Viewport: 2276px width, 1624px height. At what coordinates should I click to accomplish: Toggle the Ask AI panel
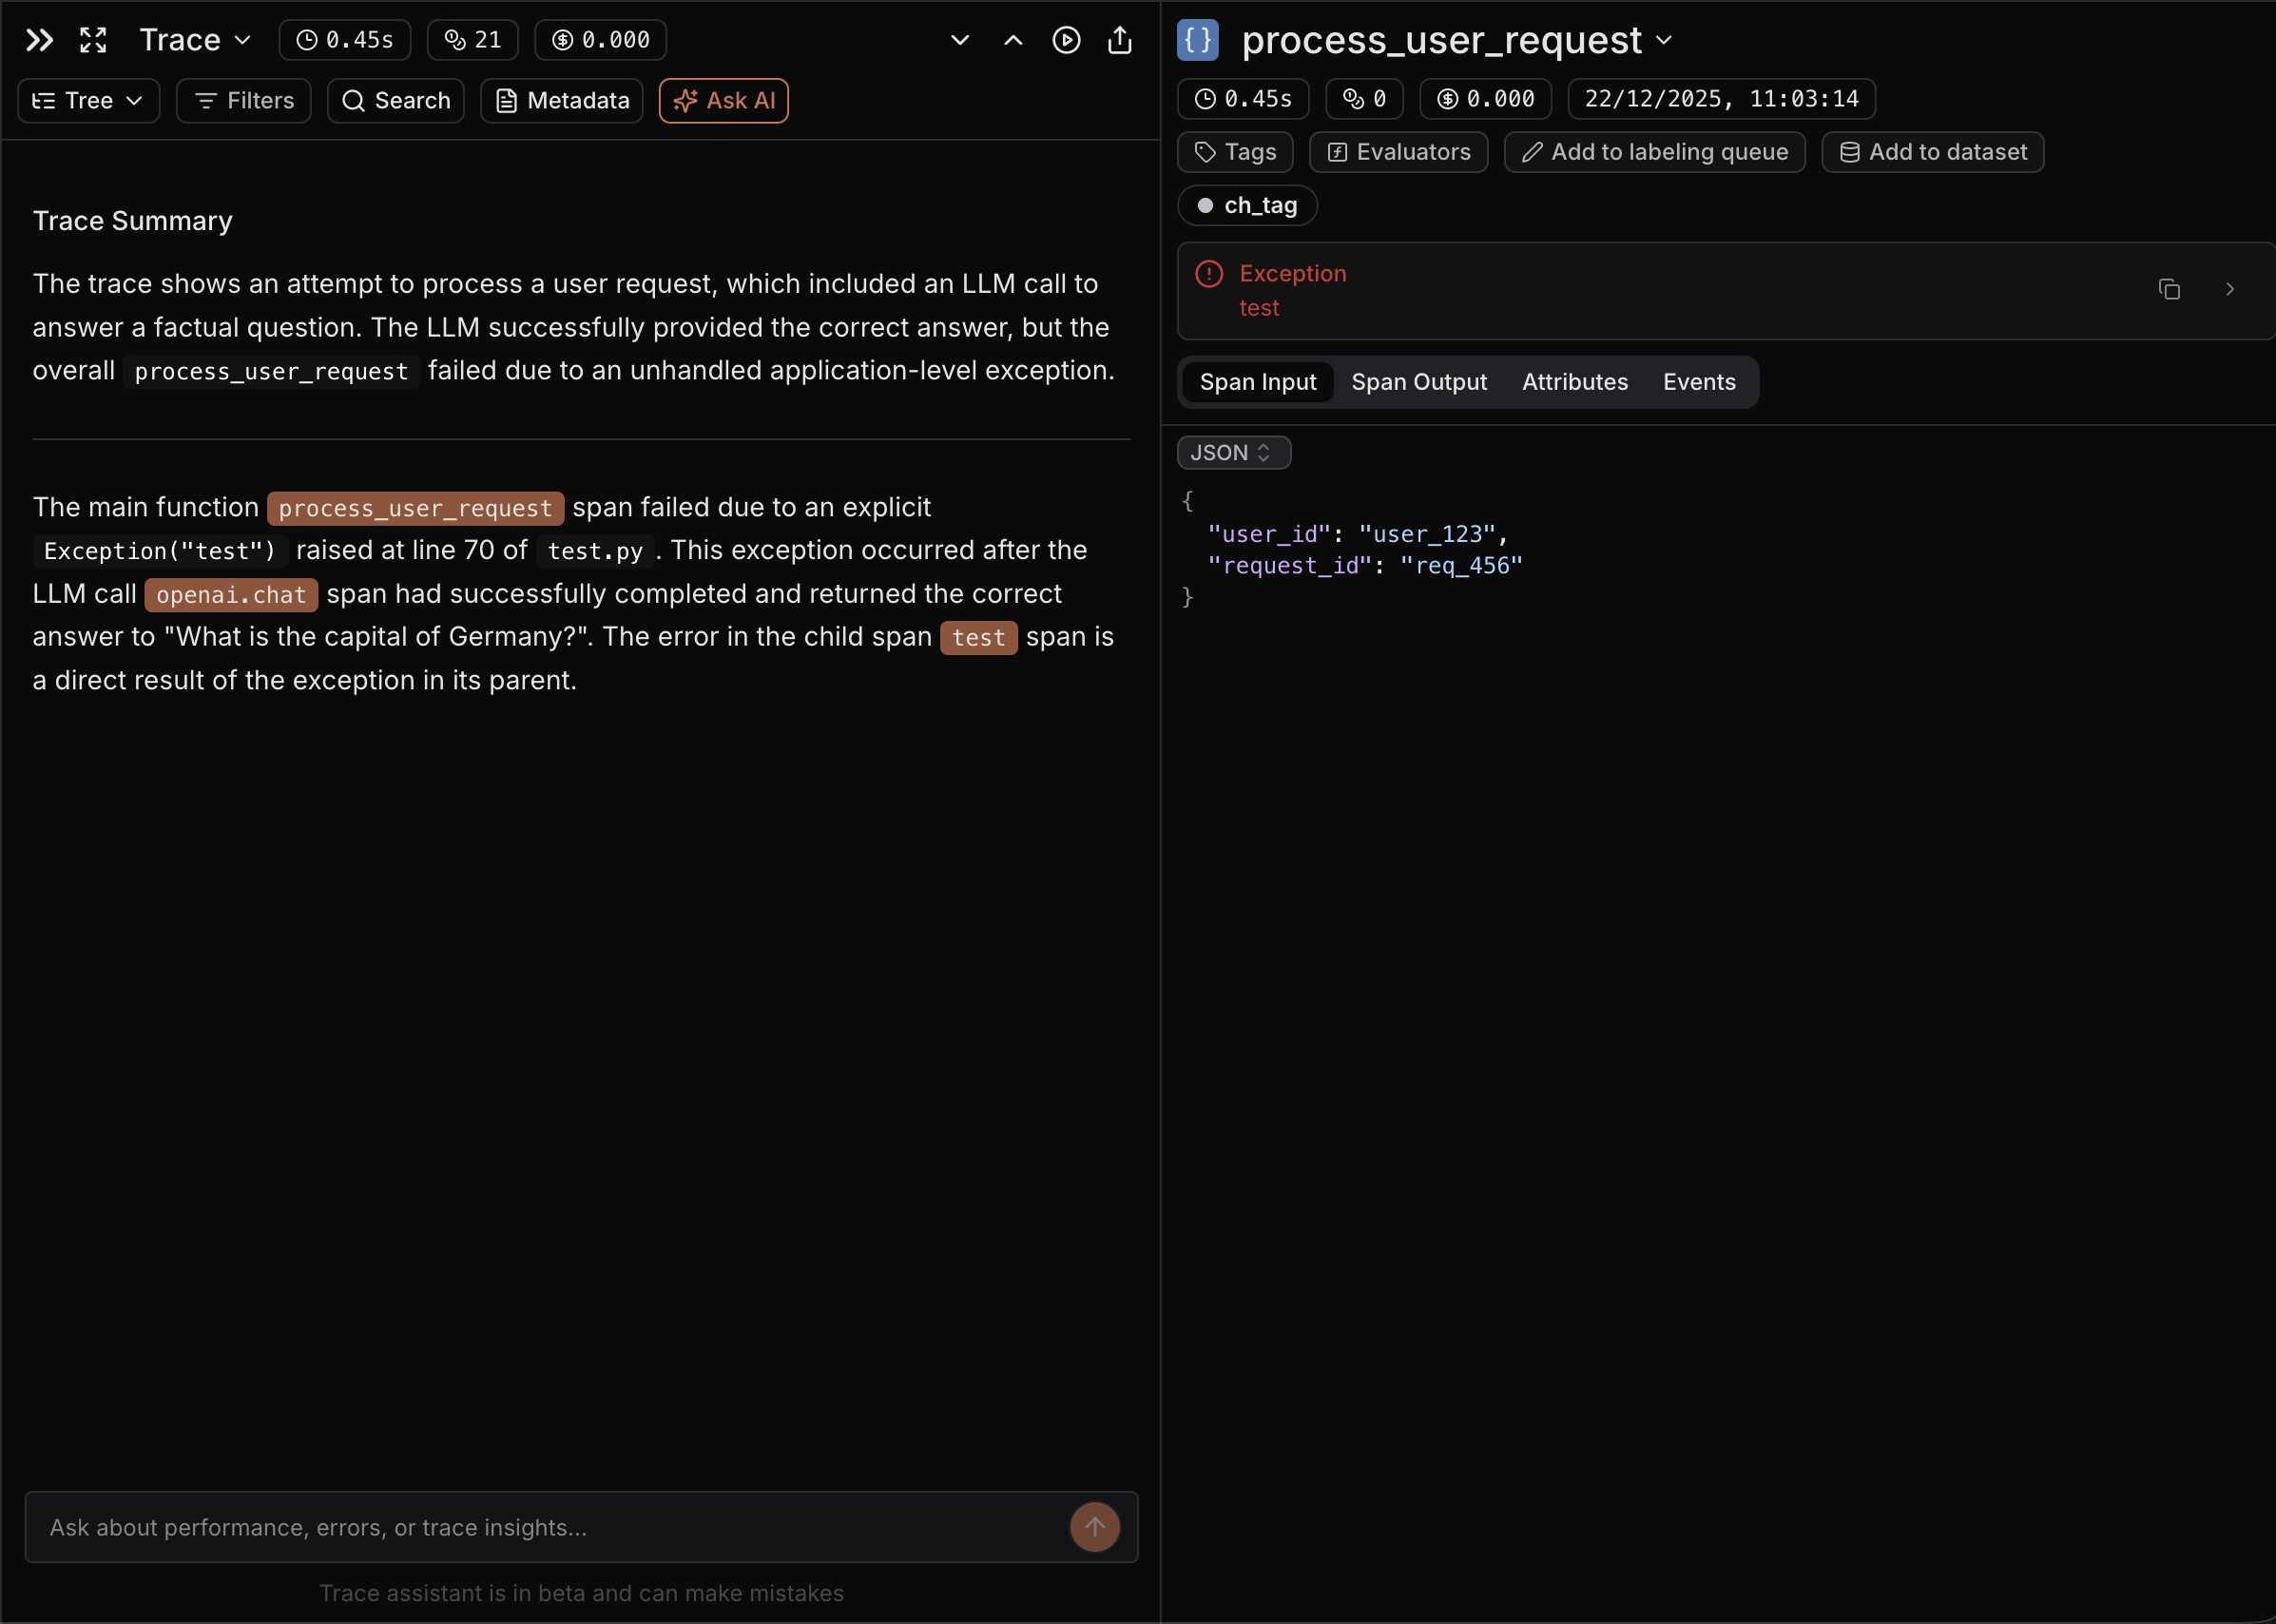[723, 101]
